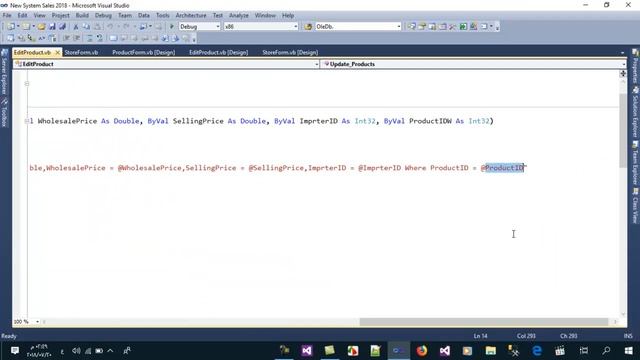Click the Redo toolbar icon
This screenshot has height=360, width=640.
pos(126,27)
